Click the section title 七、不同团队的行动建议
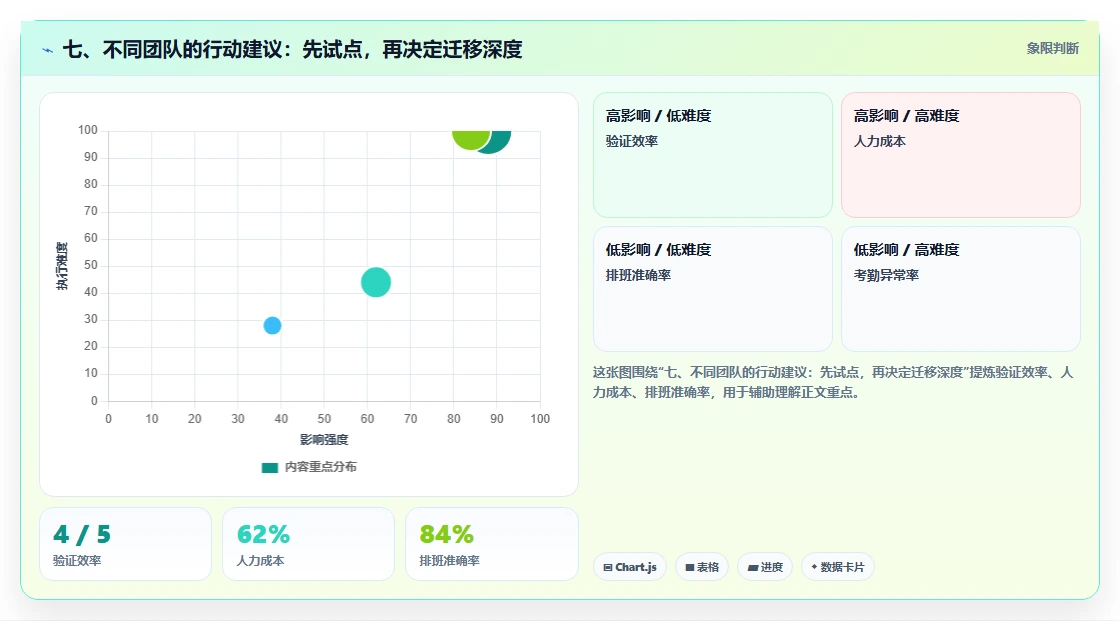 pos(292,49)
